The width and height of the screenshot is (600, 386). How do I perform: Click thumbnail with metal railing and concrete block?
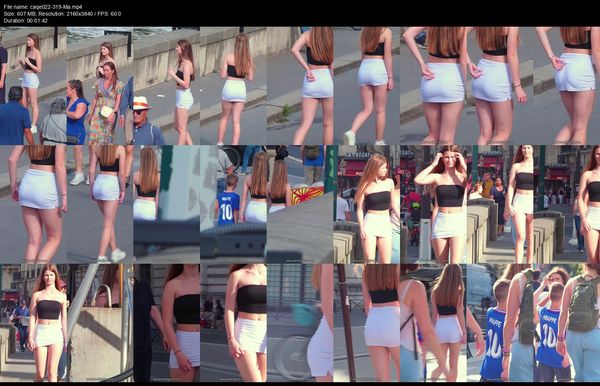coord(100,322)
